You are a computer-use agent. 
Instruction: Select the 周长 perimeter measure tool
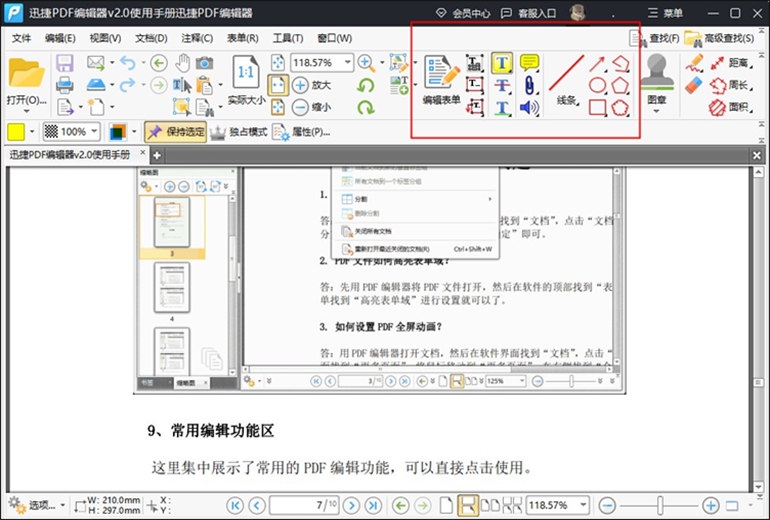732,85
